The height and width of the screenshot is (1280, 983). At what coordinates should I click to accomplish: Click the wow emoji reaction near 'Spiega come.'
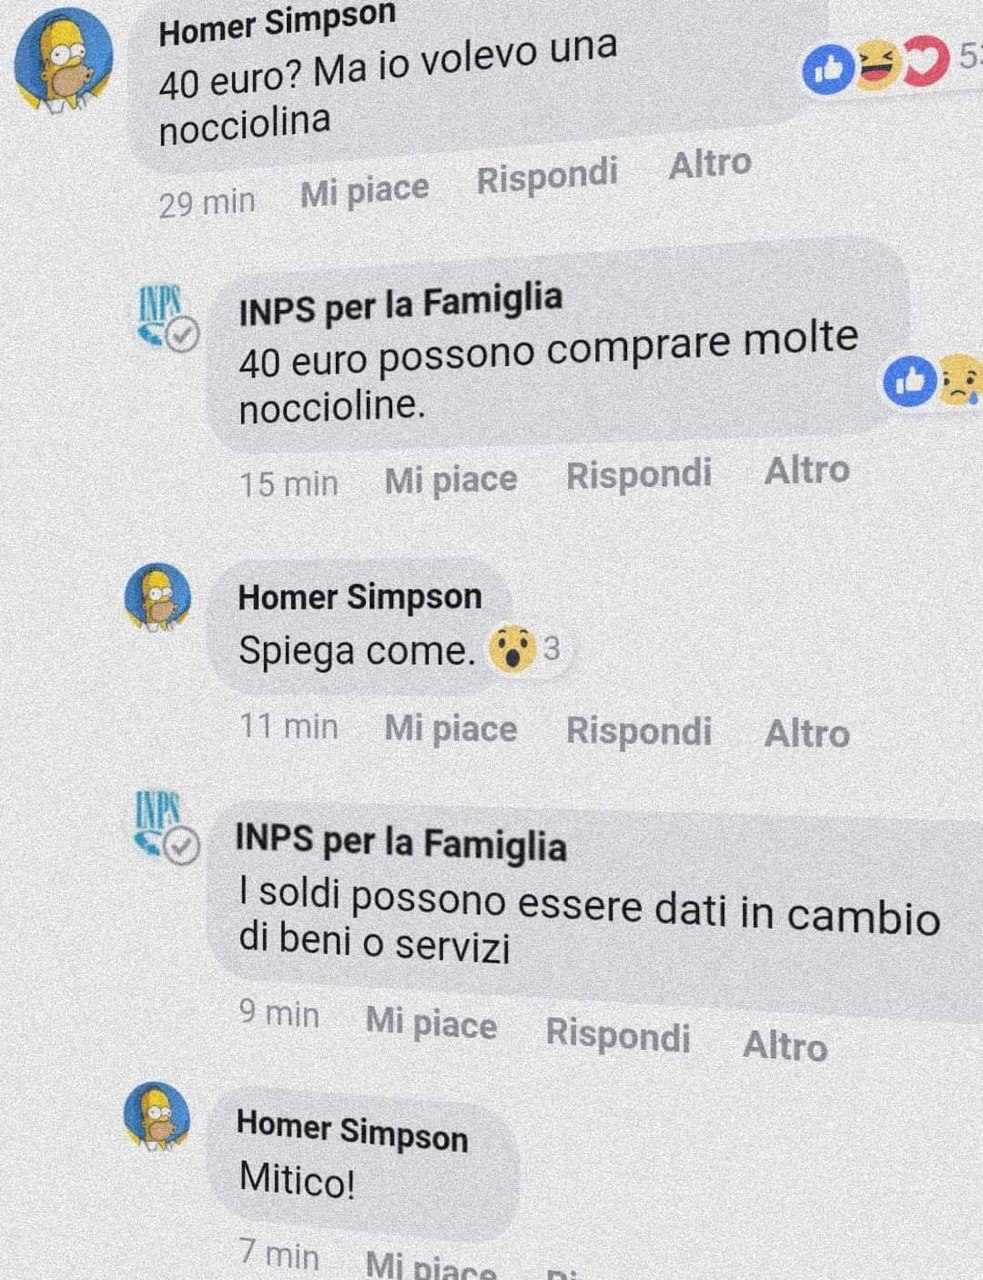tap(510, 651)
